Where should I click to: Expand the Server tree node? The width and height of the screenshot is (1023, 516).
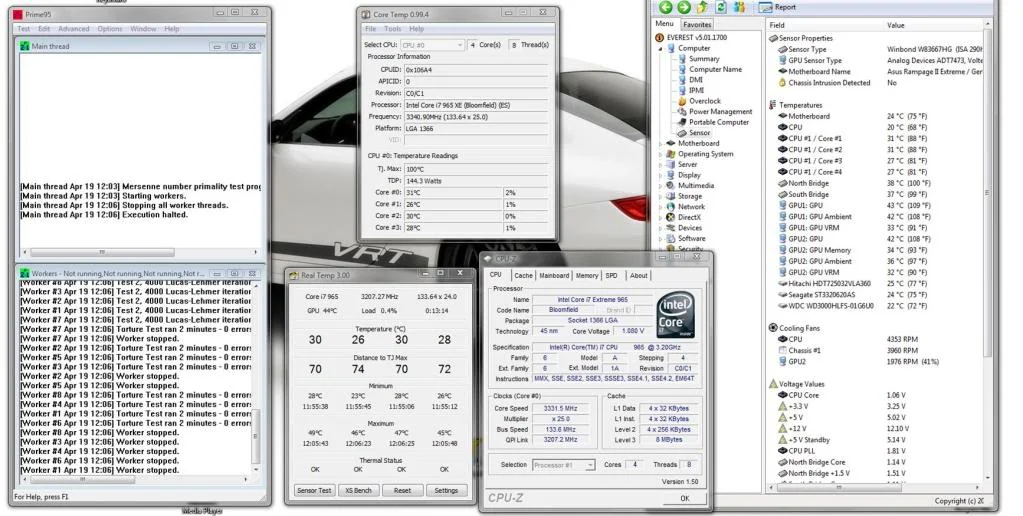[660, 164]
